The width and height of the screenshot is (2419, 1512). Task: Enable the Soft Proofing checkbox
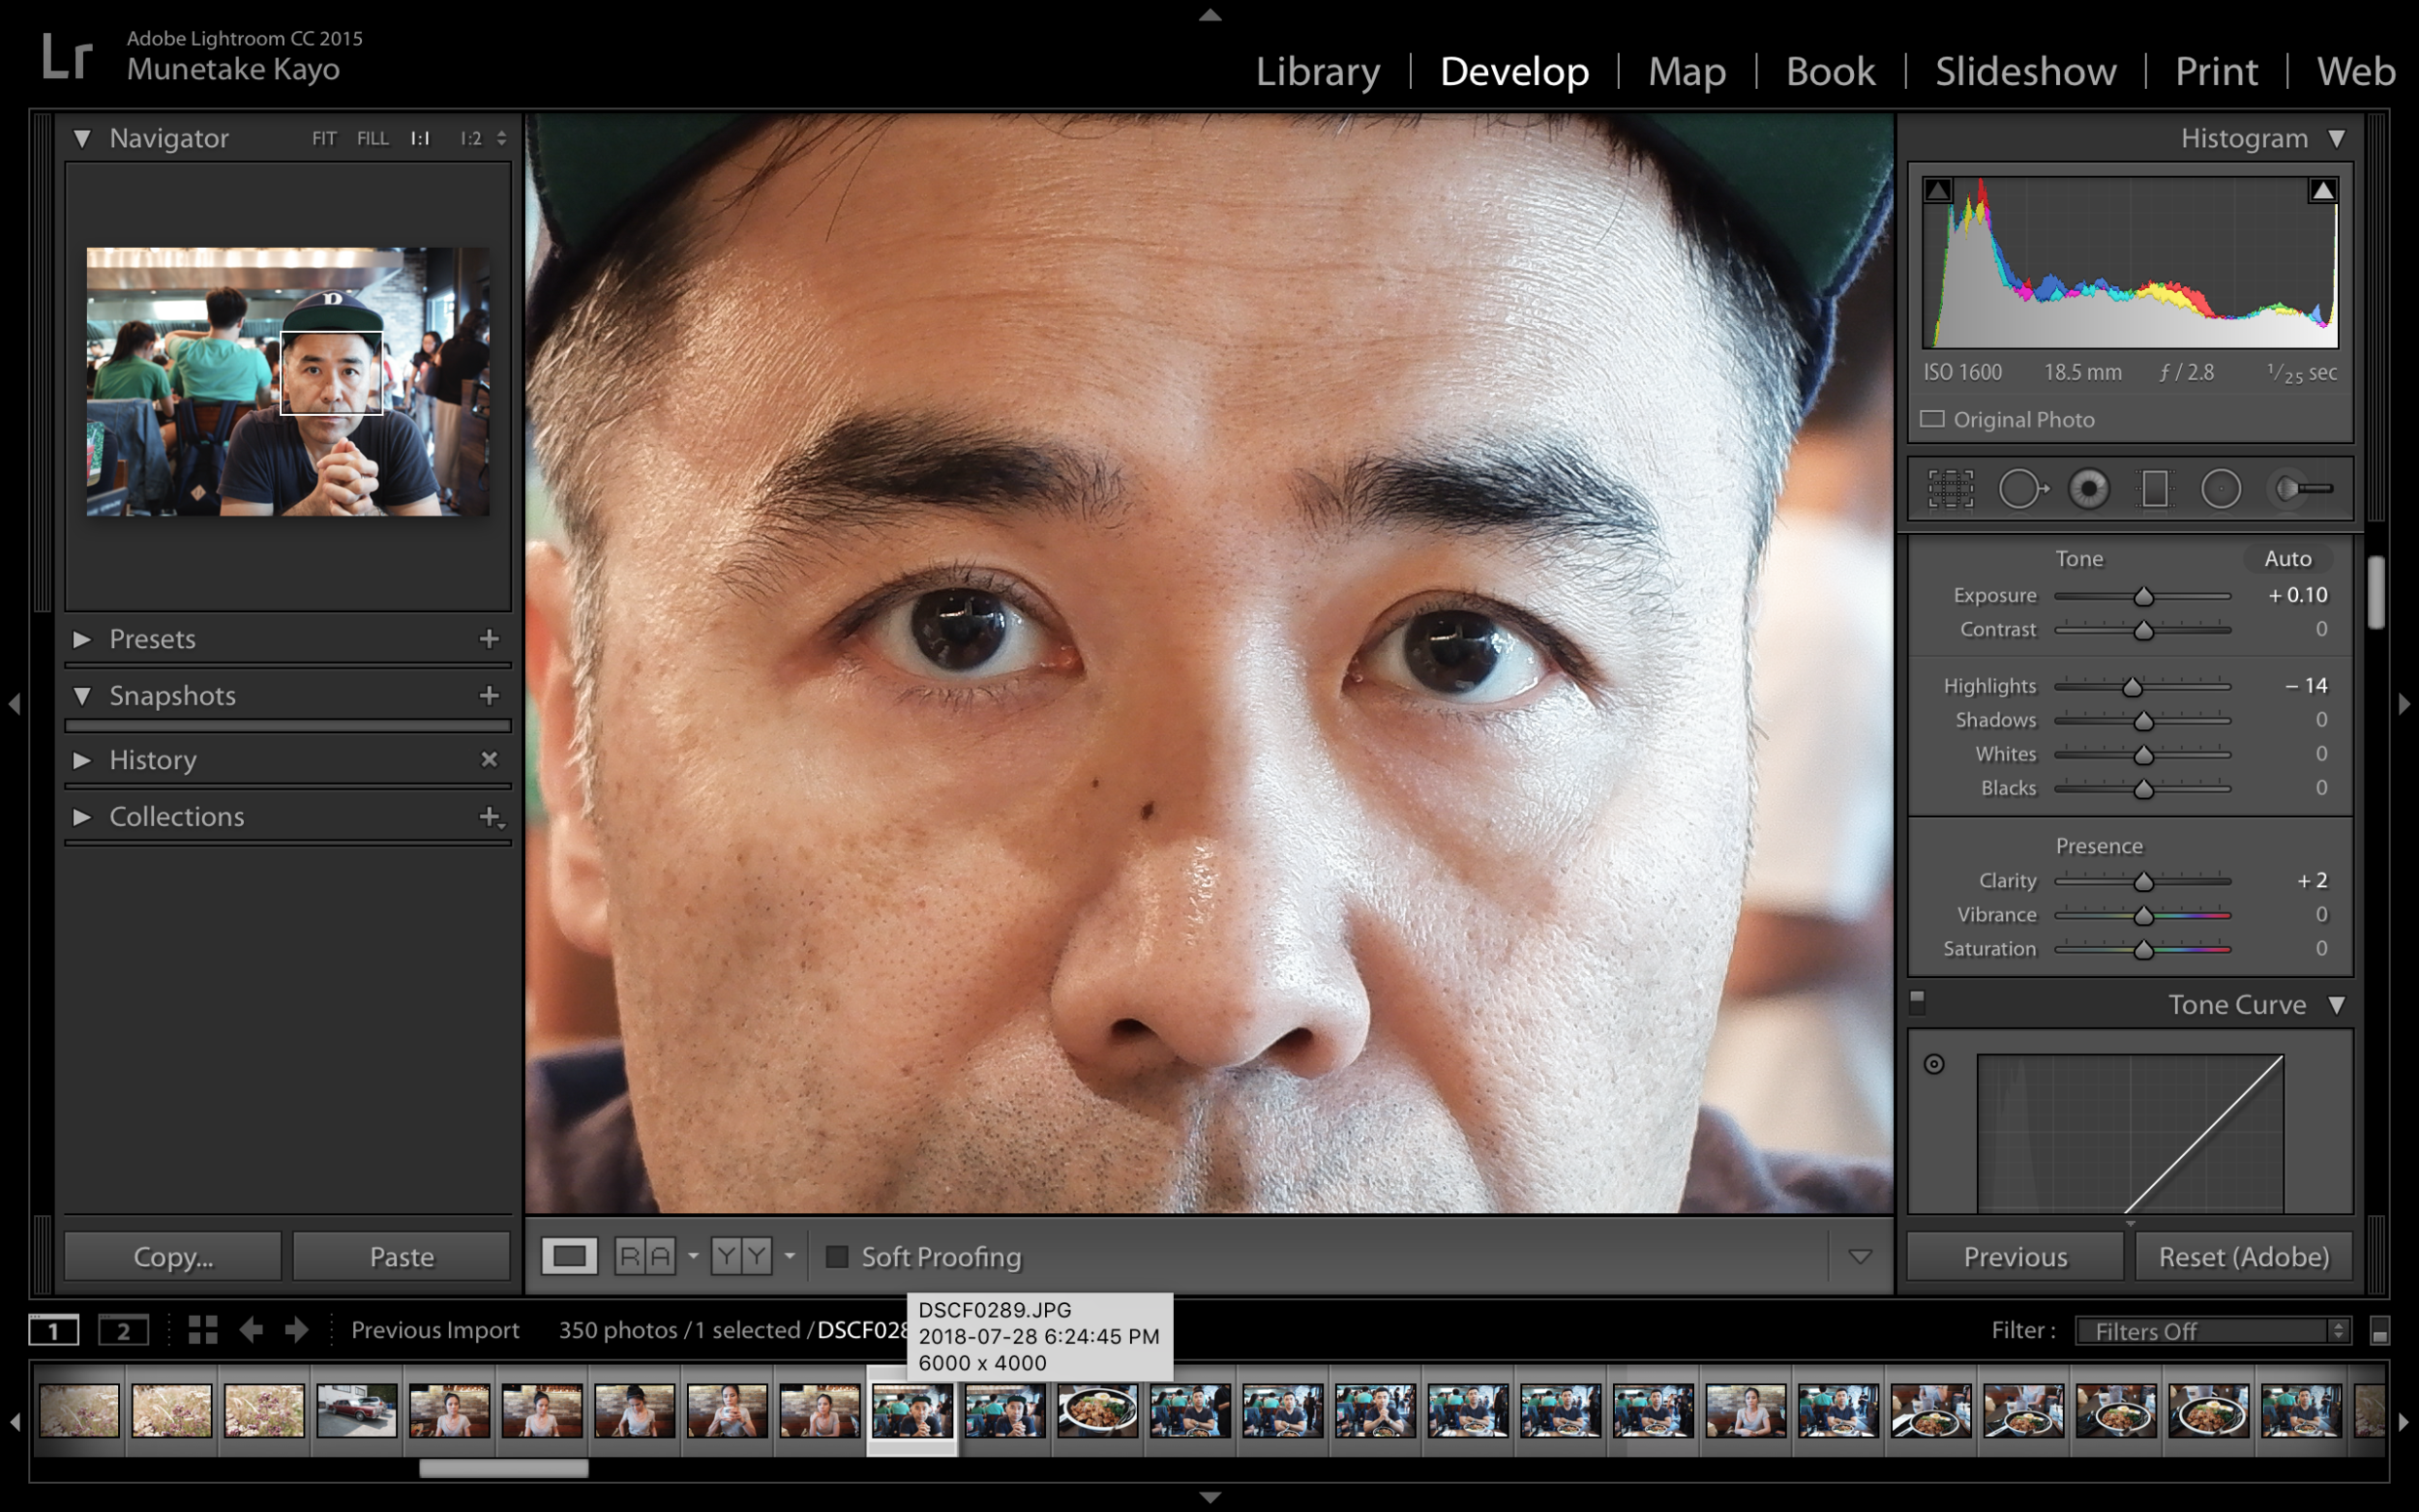[837, 1256]
